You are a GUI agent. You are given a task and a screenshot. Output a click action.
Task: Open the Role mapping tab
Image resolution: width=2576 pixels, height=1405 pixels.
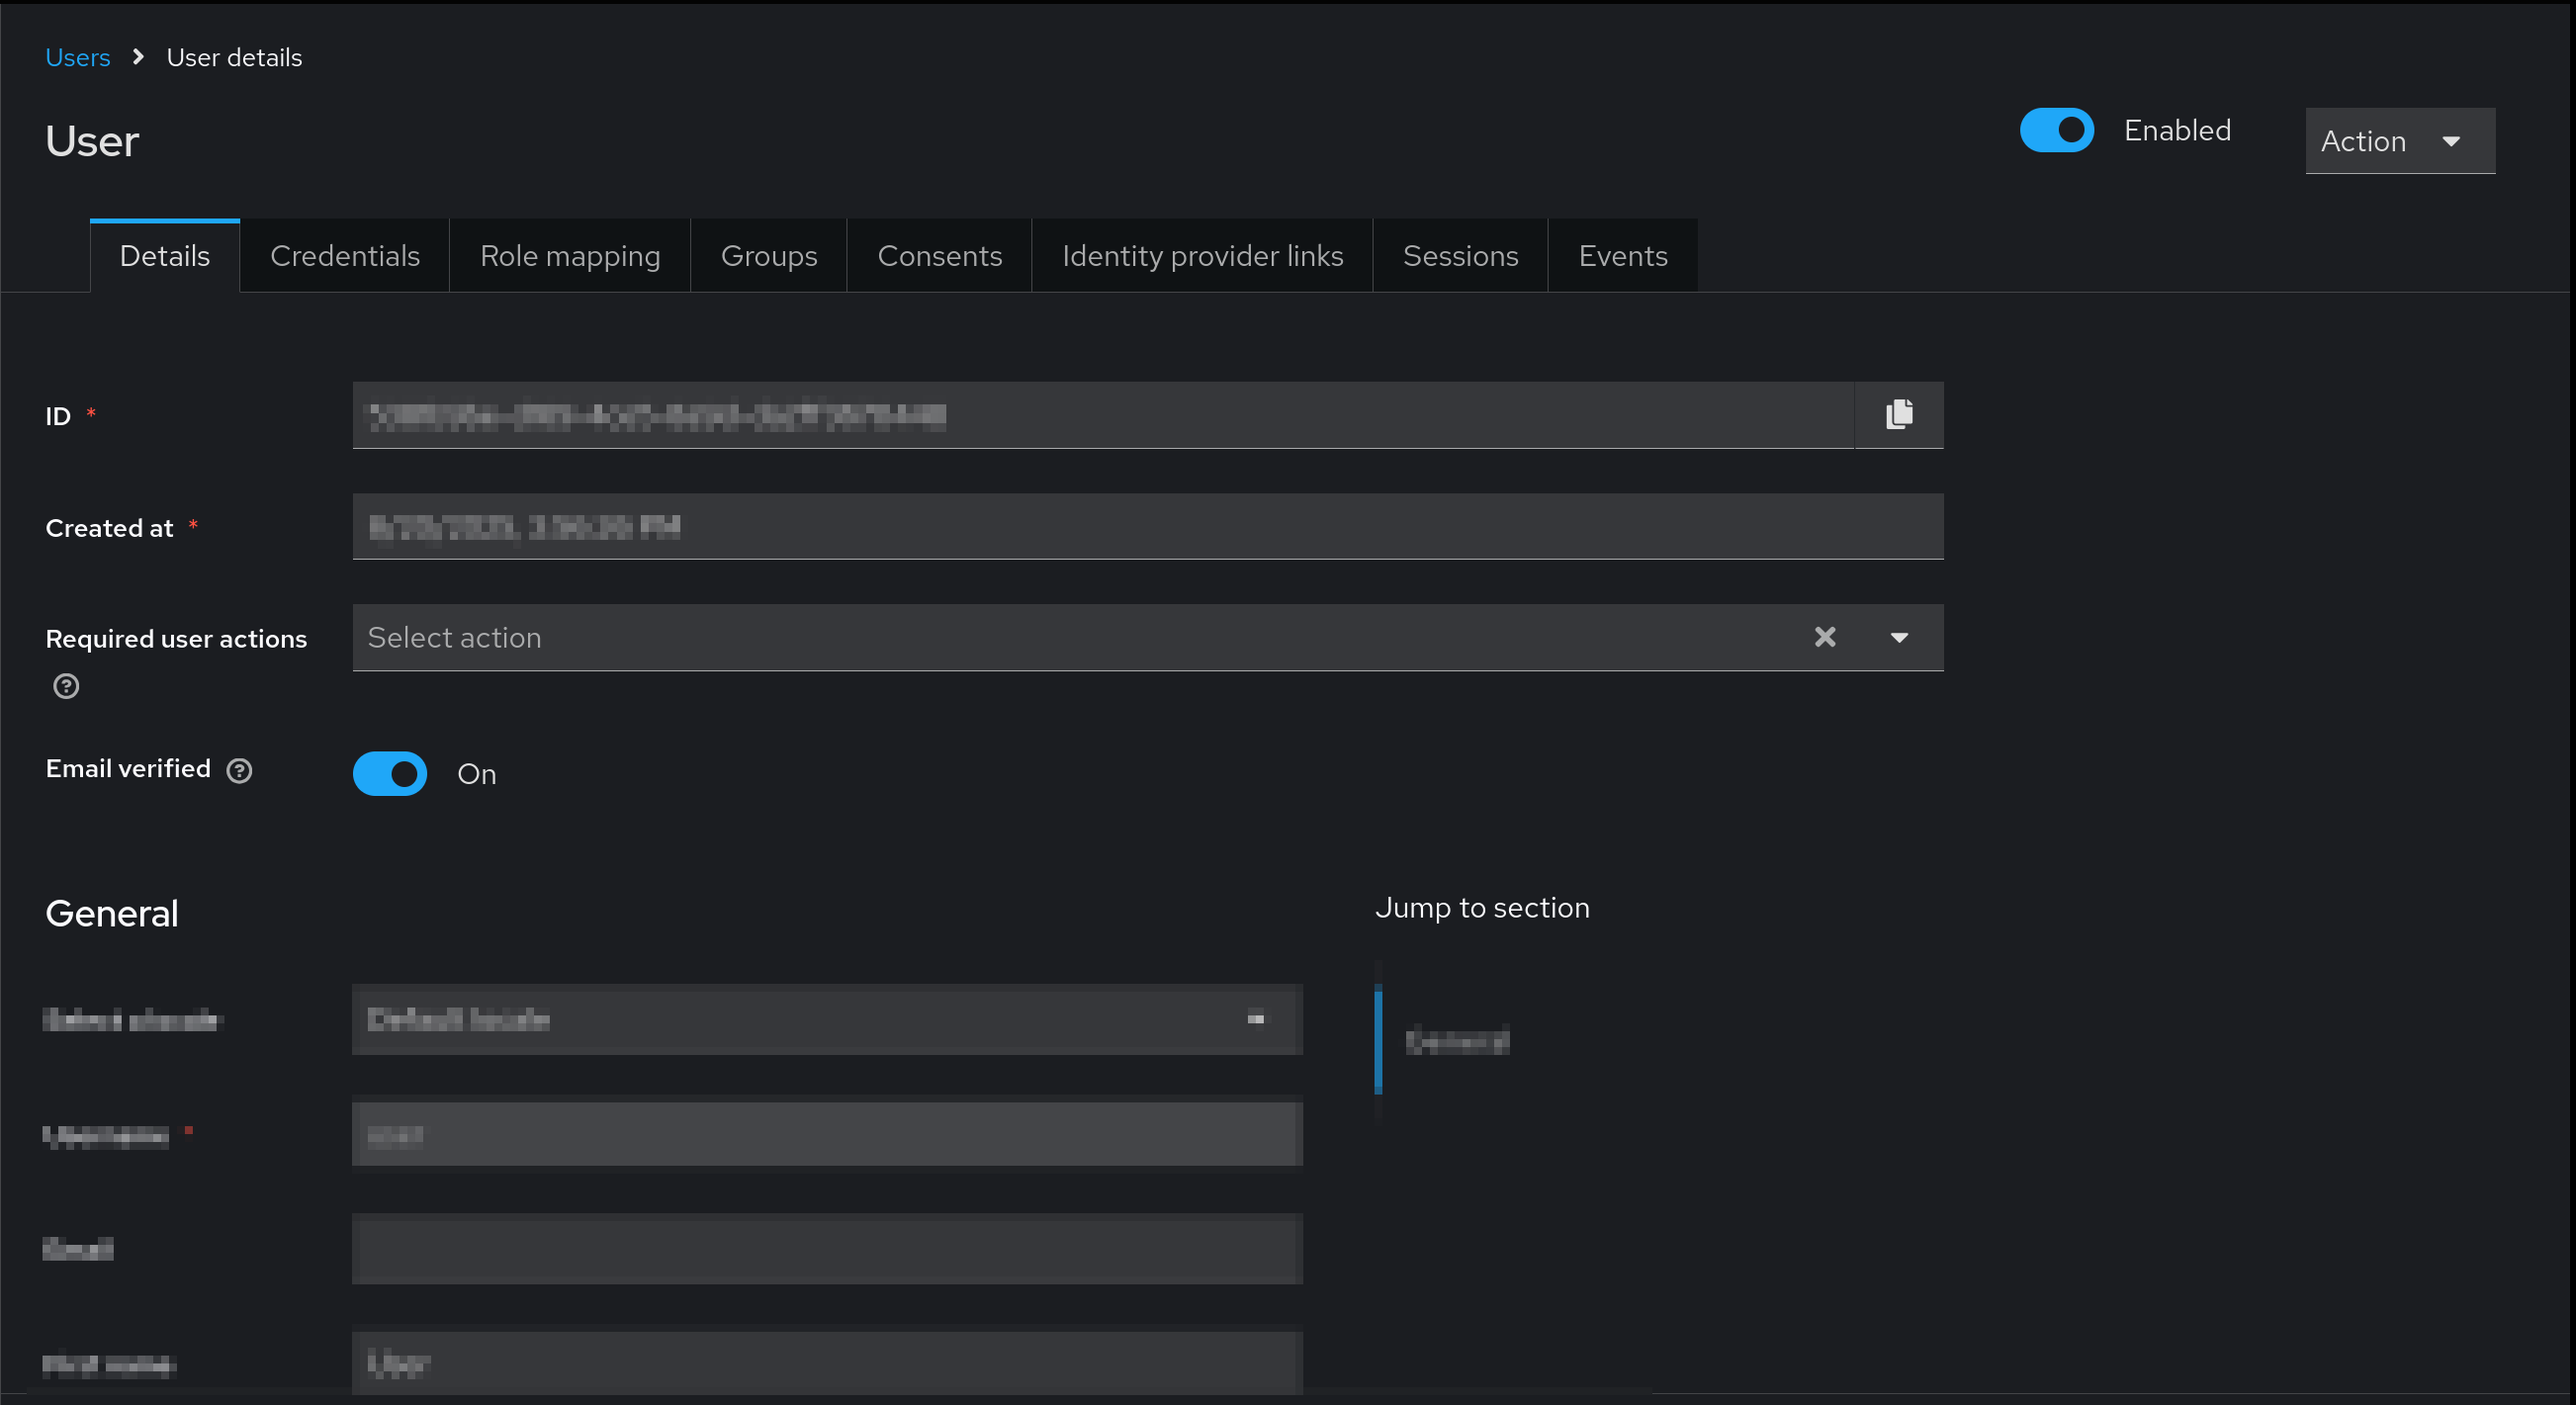click(569, 256)
